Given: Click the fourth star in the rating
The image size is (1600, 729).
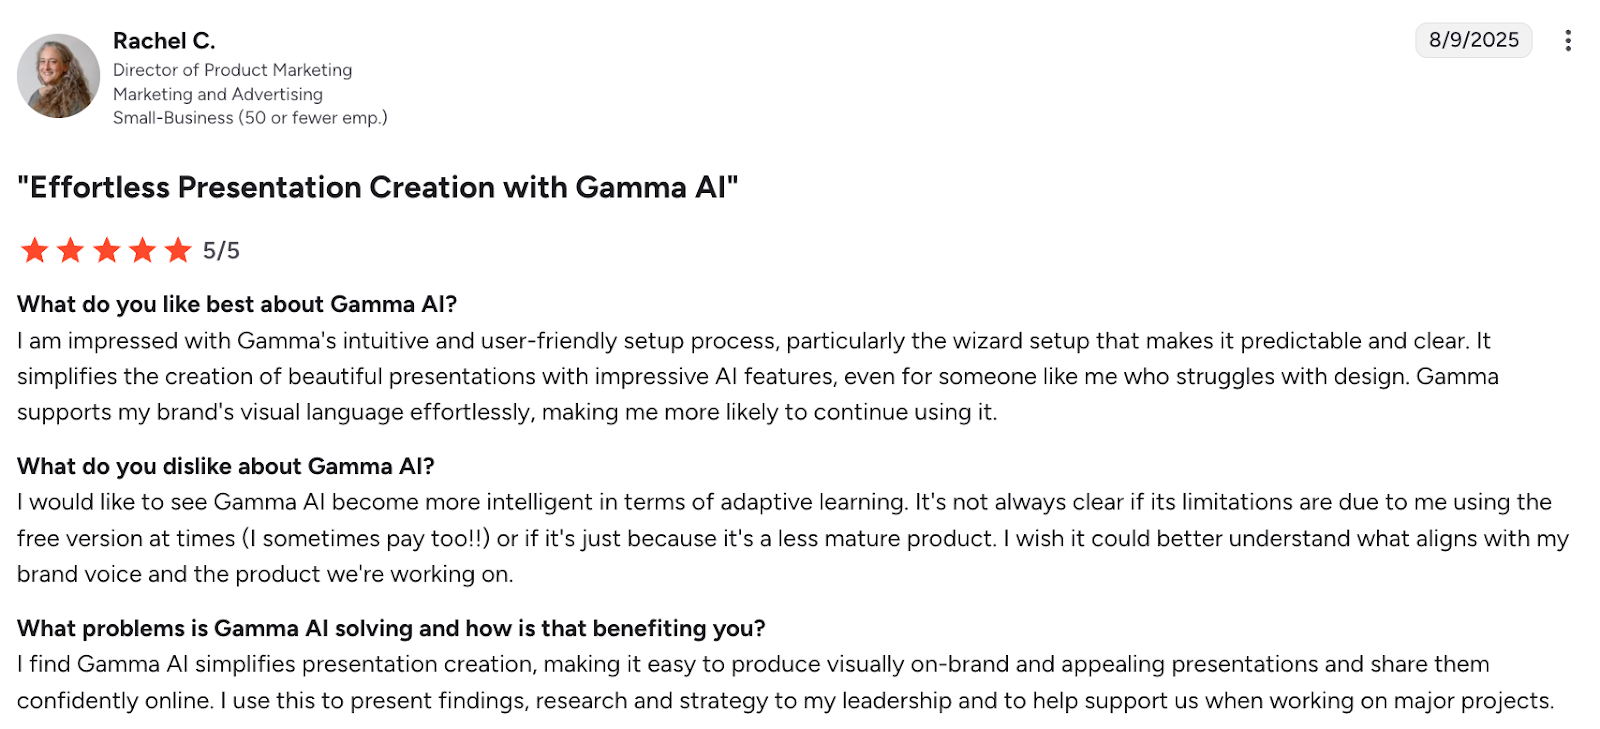Looking at the screenshot, I should pos(142,251).
